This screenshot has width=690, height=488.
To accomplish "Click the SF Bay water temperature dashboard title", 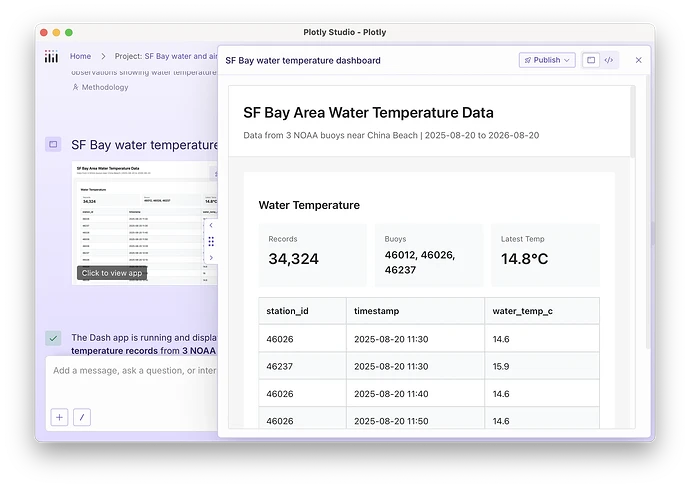I will click(303, 60).
